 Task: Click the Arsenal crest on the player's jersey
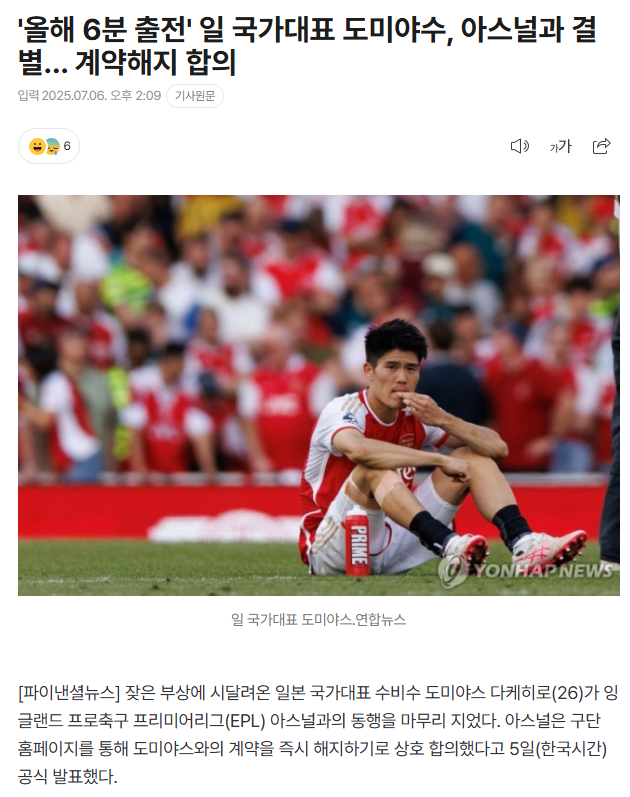point(406,441)
